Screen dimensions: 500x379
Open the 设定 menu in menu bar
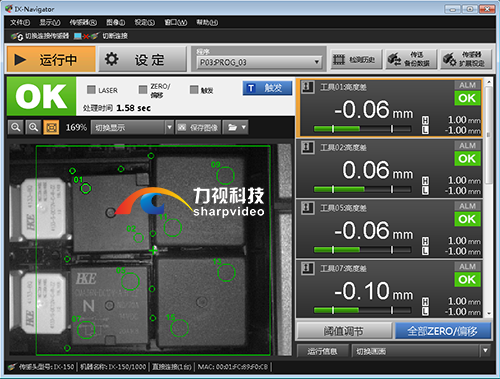pyautogui.click(x=145, y=22)
